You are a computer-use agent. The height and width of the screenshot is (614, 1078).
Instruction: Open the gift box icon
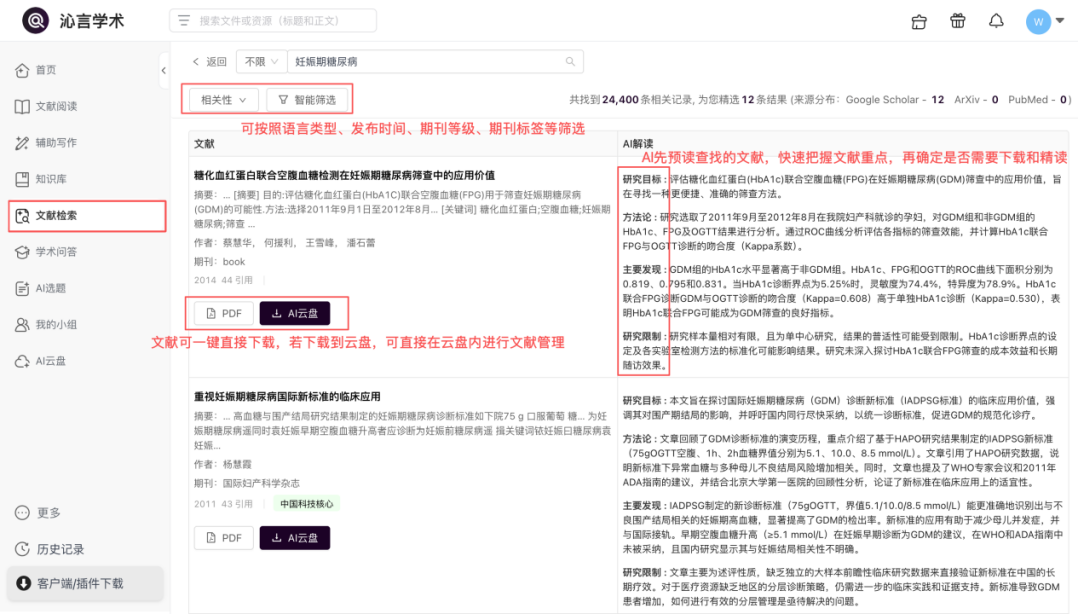coord(958,21)
